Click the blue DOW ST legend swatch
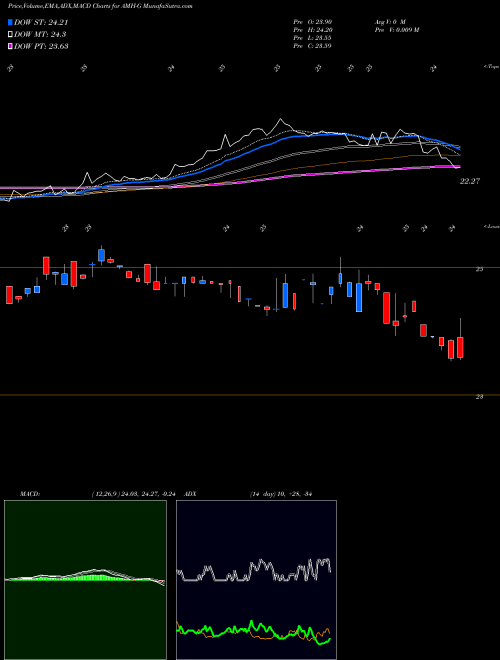500x660 pixels. coord(10,22)
